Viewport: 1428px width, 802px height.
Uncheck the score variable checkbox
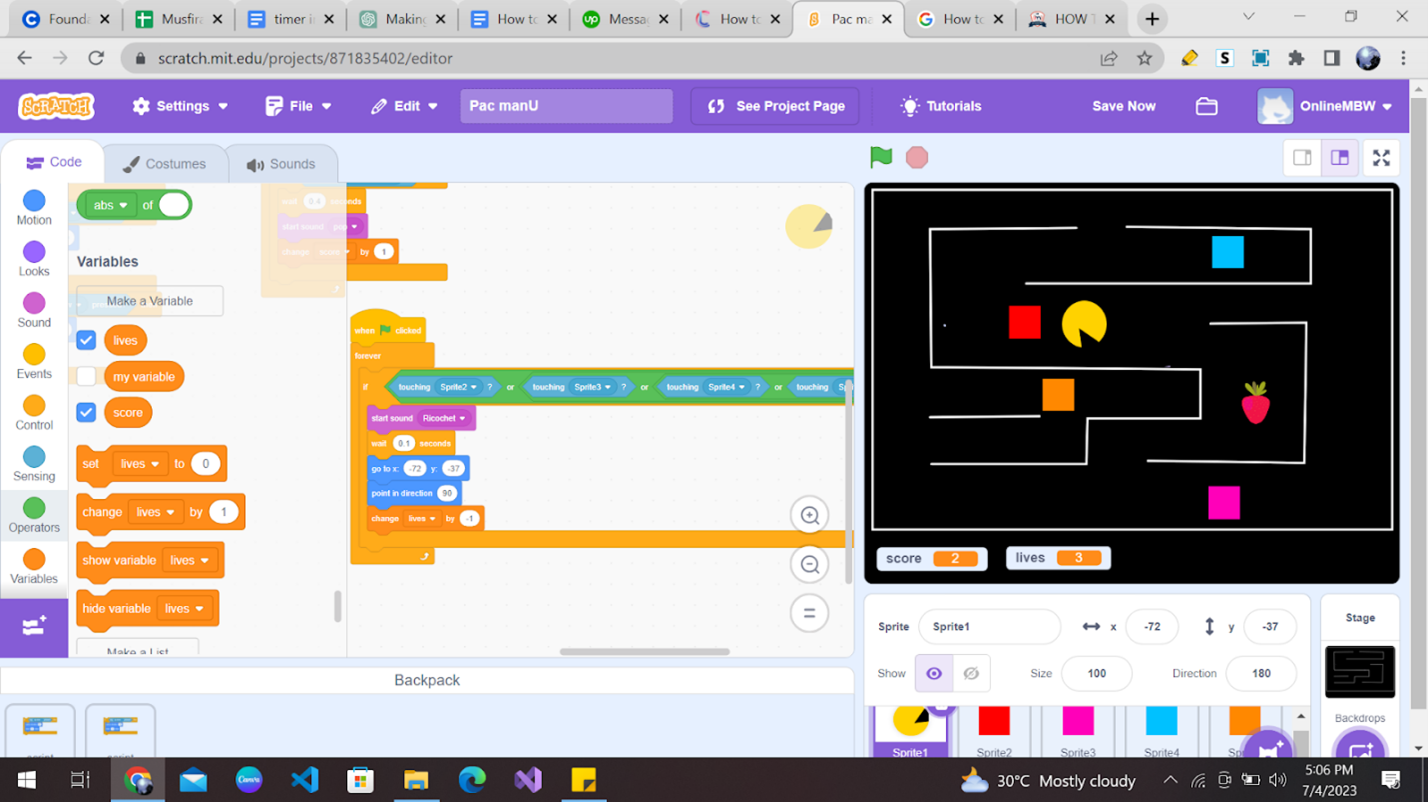[86, 412]
